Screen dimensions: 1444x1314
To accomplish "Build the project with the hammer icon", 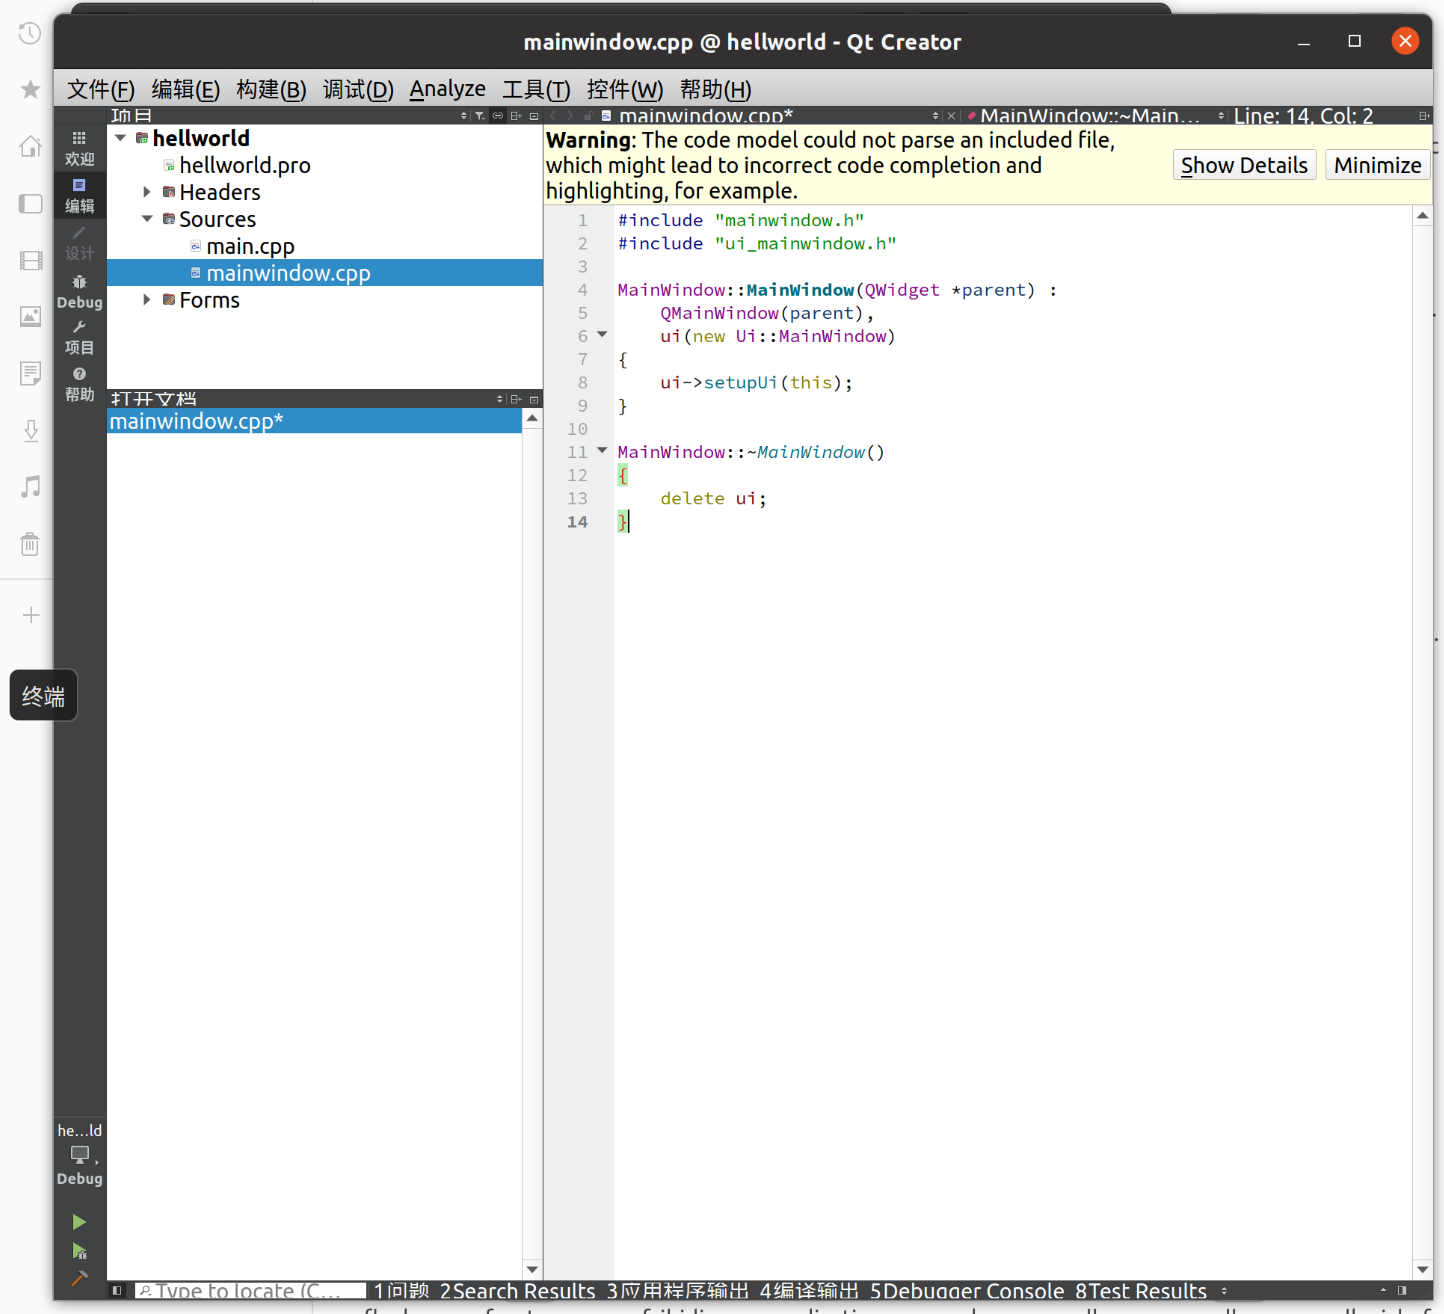I will pos(79,1278).
